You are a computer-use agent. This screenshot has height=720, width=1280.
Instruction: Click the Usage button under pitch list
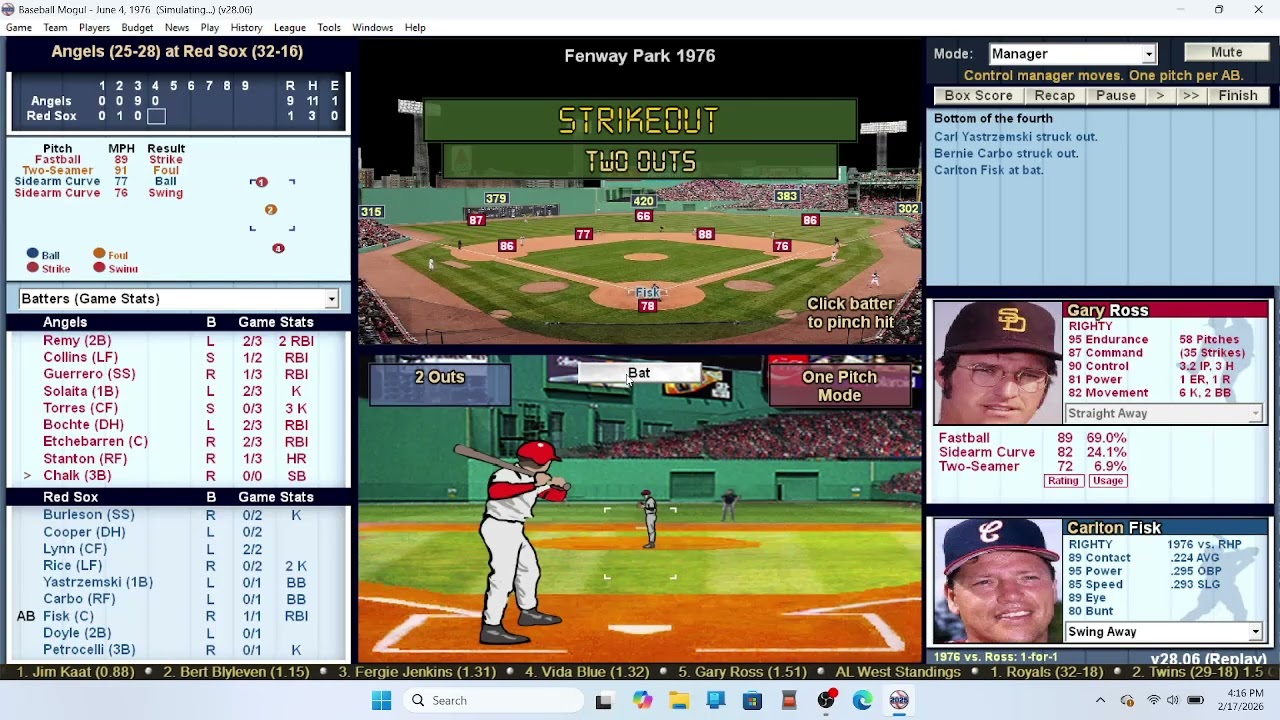tap(1107, 481)
